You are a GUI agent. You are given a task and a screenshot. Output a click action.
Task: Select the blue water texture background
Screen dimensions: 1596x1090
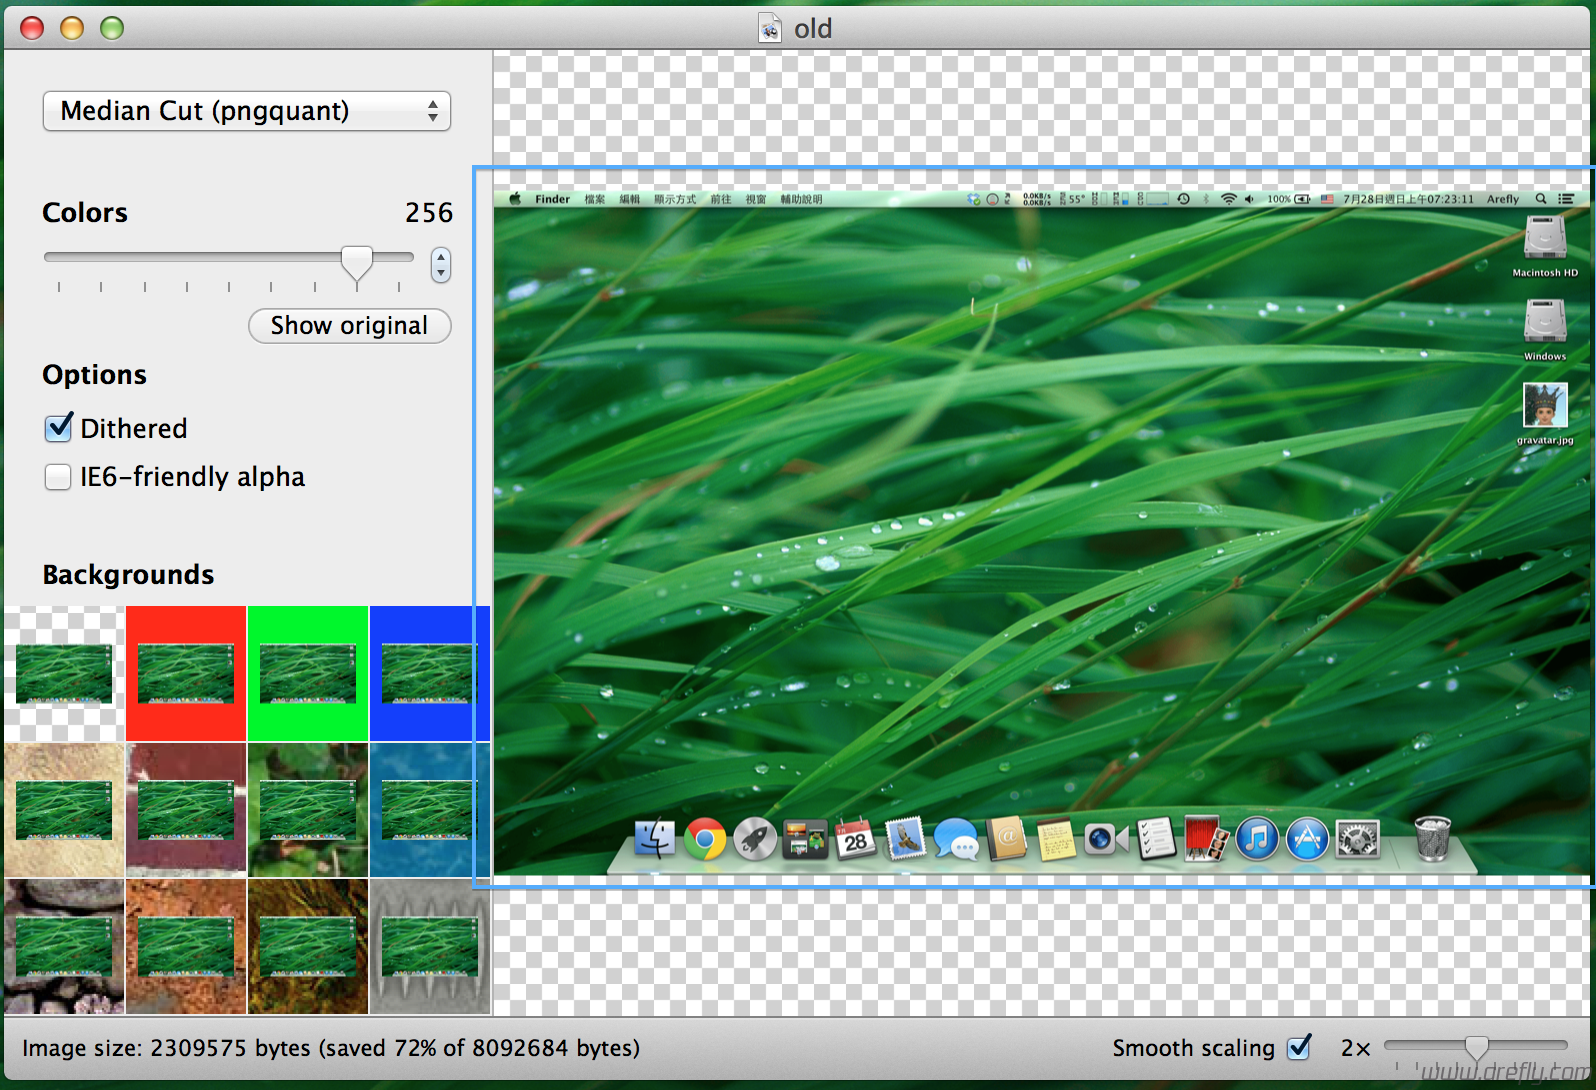click(x=429, y=810)
